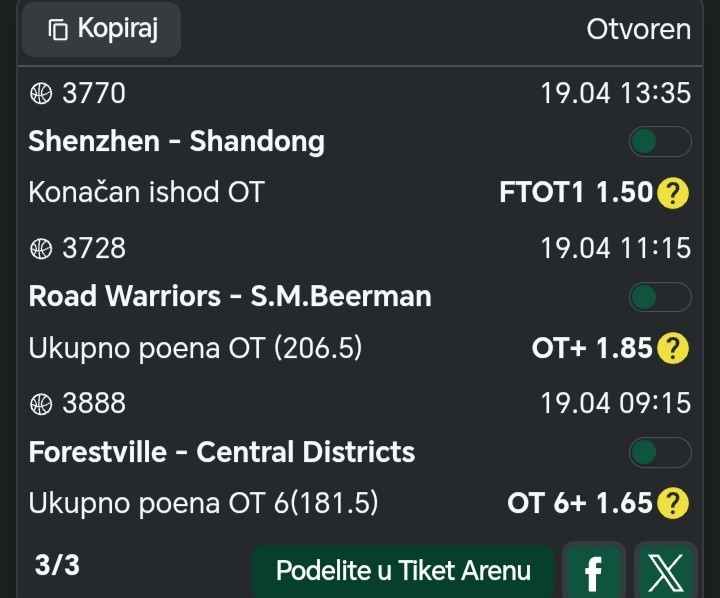Viewport: 720px width, 598px height.
Task: Click the FTOT1 1.50 odds value
Action: 575,192
